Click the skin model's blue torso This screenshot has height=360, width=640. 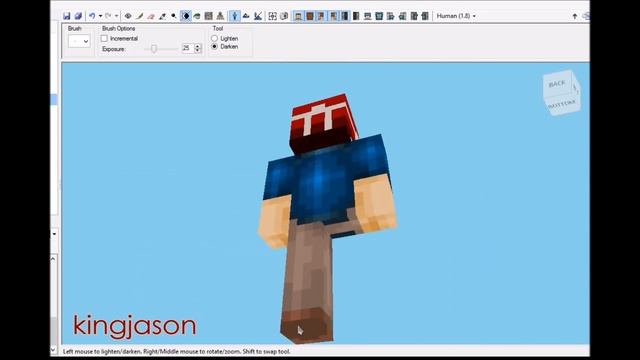pos(322,184)
